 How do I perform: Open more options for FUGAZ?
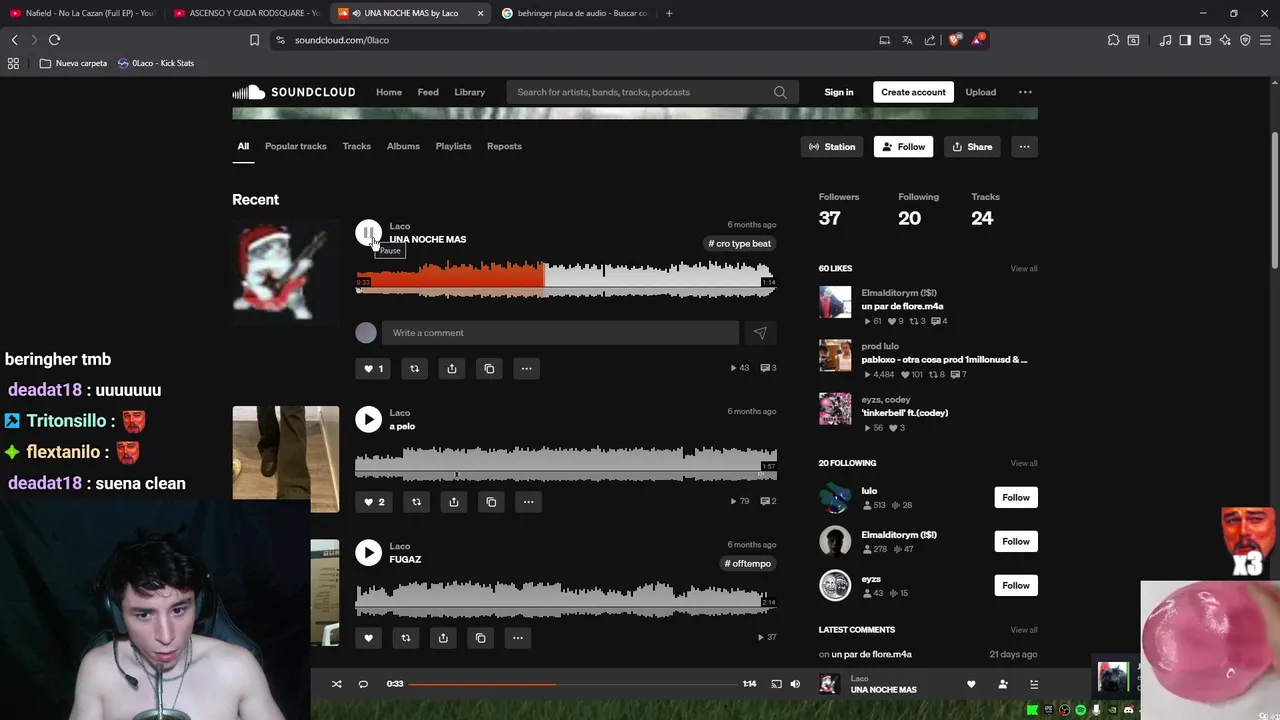[518, 638]
